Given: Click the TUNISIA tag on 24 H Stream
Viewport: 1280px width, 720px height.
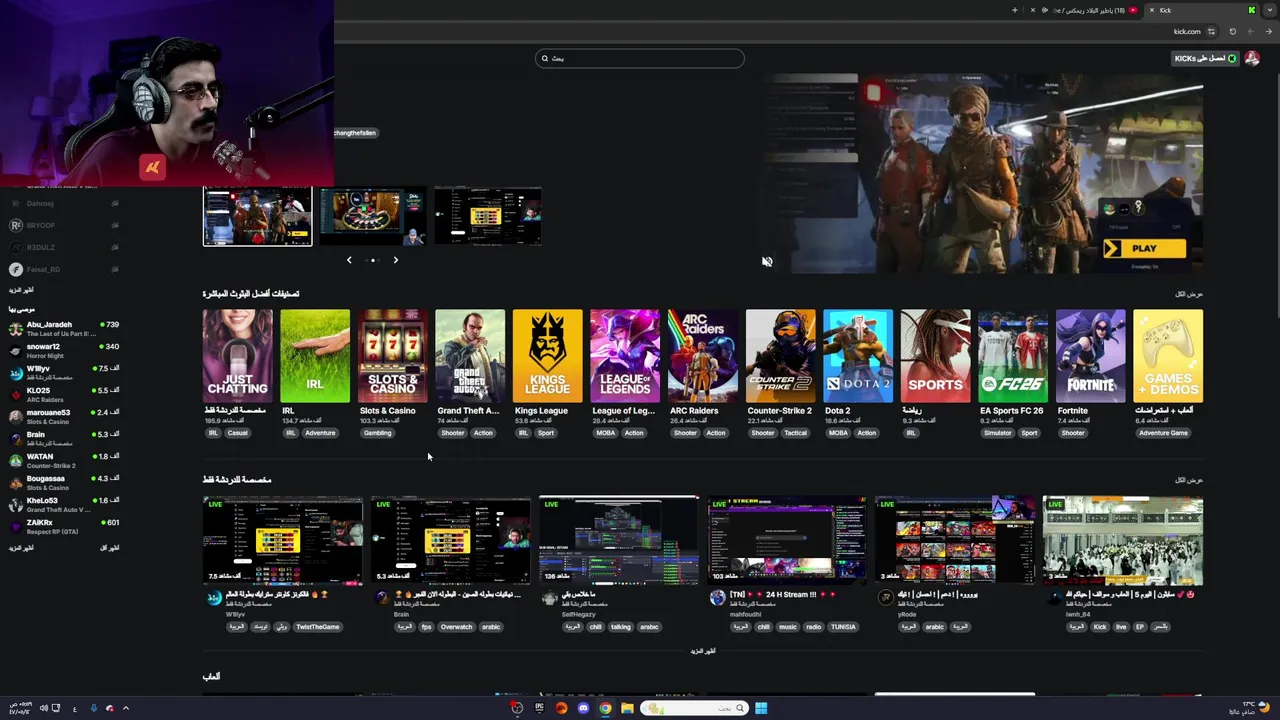Looking at the screenshot, I should pos(844,627).
